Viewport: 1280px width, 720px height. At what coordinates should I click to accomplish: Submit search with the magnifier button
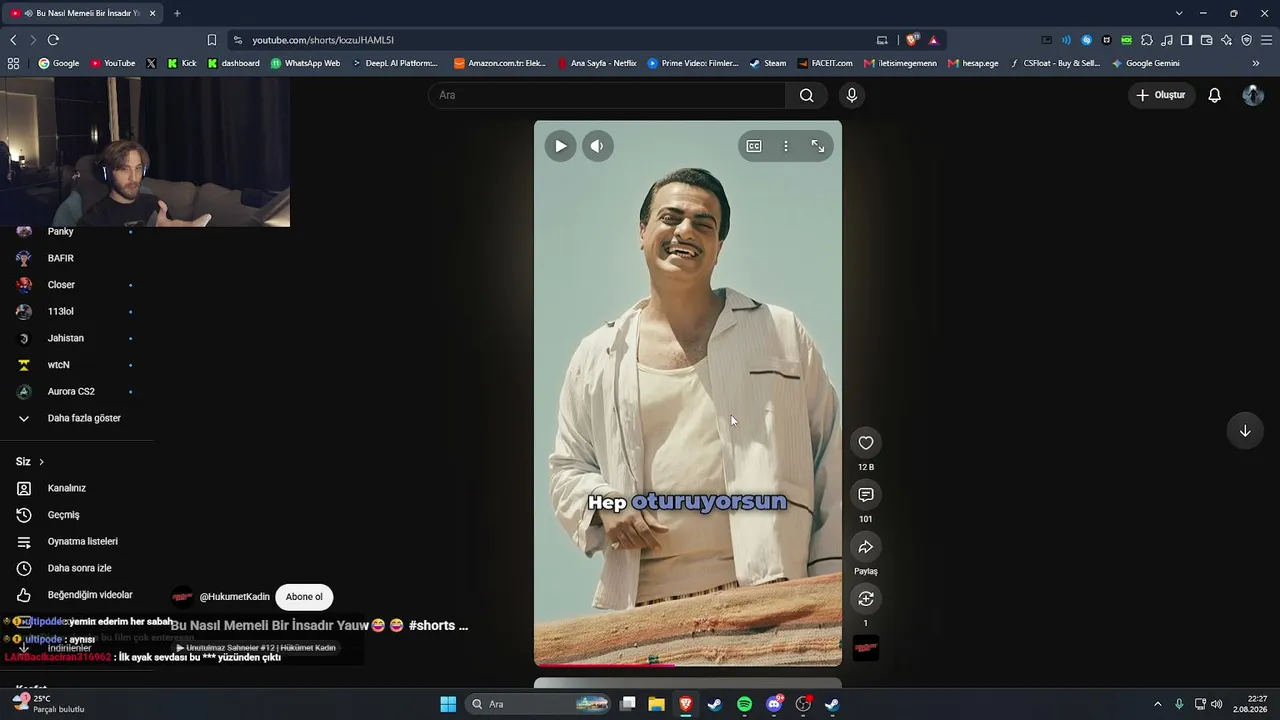tap(806, 95)
